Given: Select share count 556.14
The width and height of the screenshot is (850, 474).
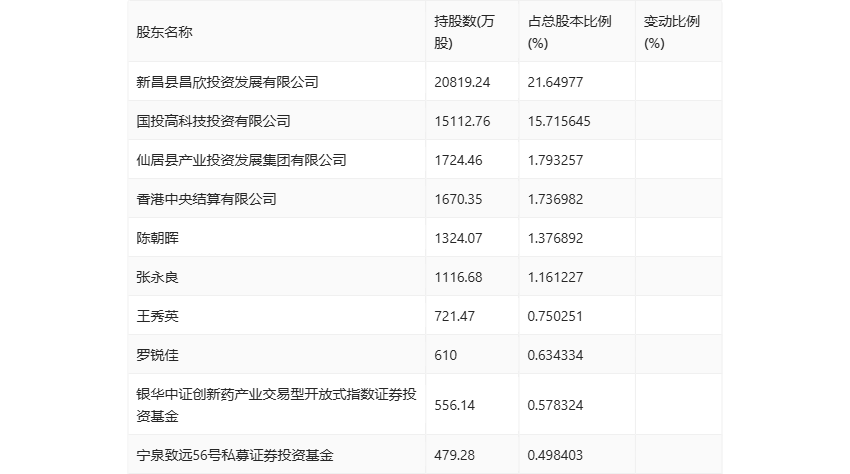Looking at the screenshot, I should click(x=454, y=405).
